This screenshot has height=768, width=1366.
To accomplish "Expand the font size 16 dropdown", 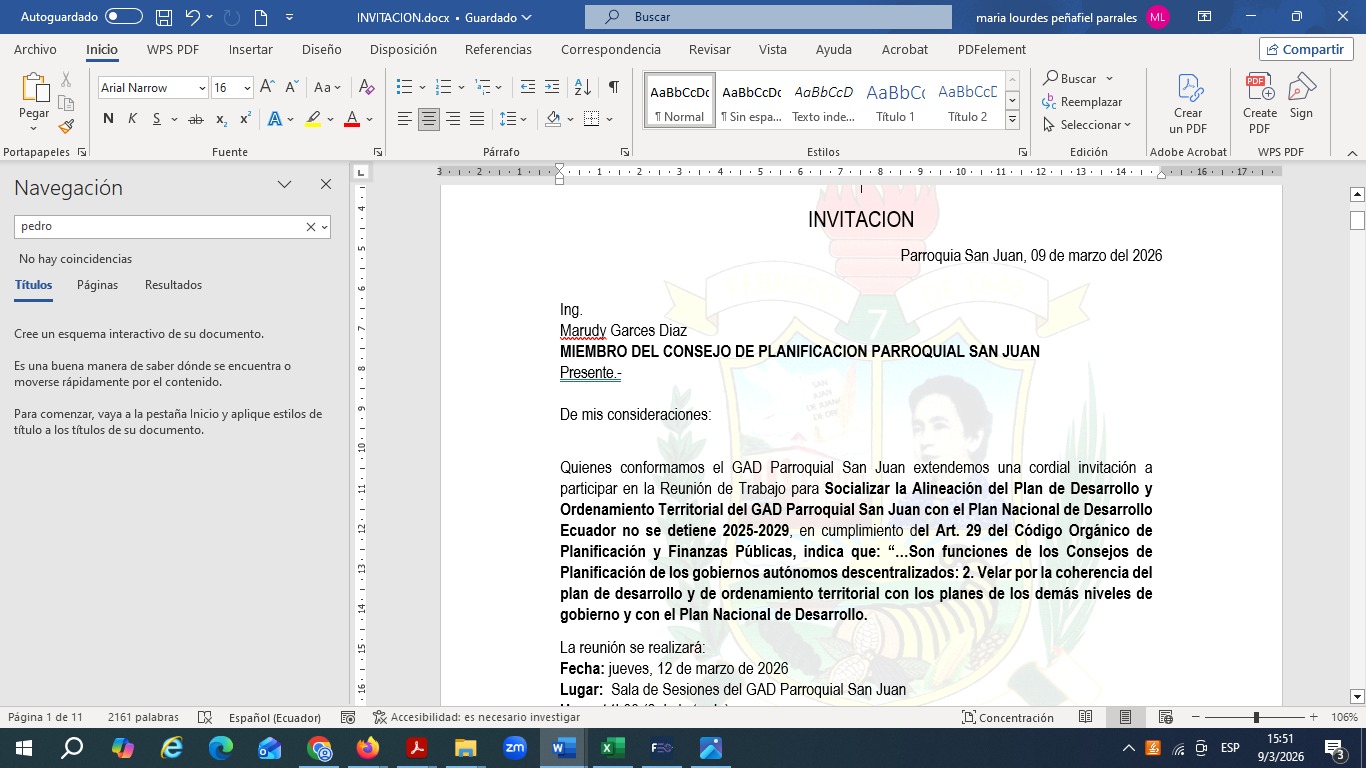I will (x=247, y=88).
